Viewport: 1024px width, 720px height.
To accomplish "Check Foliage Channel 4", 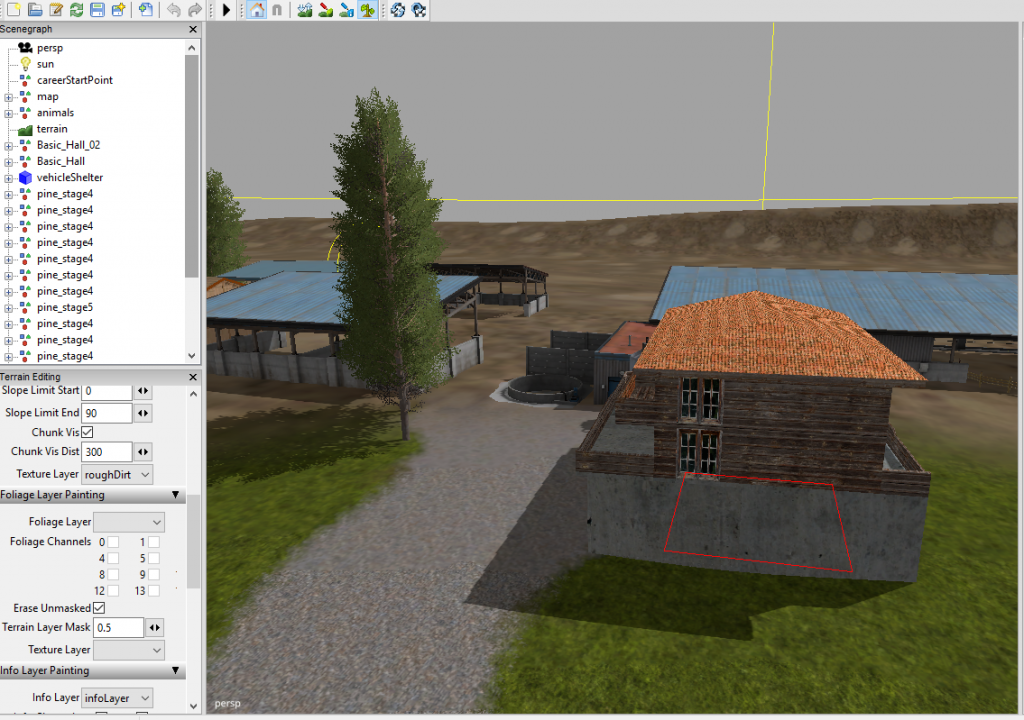I will tap(113, 558).
